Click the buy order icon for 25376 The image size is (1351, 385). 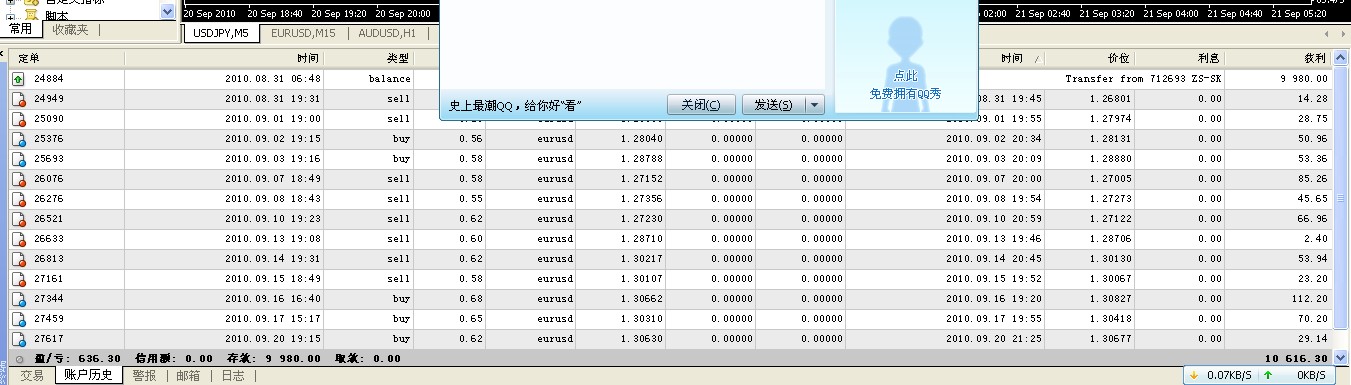(x=18, y=139)
